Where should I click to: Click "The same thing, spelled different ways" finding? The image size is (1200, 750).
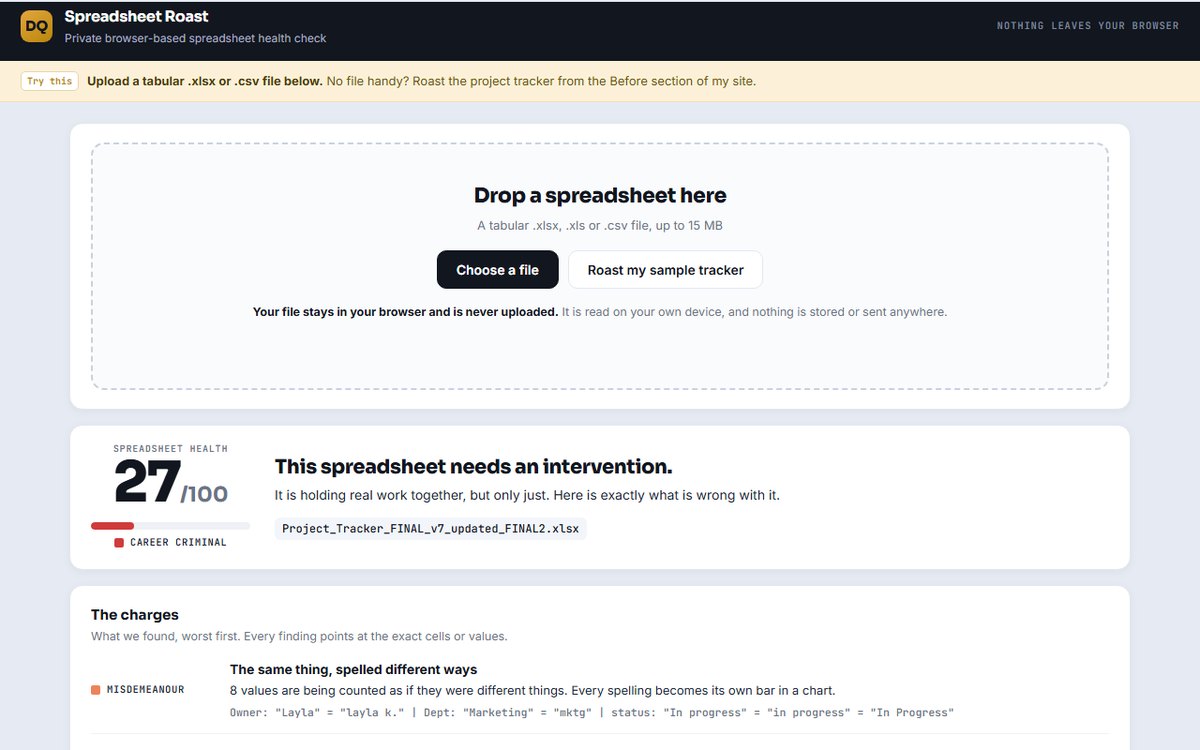pos(353,670)
